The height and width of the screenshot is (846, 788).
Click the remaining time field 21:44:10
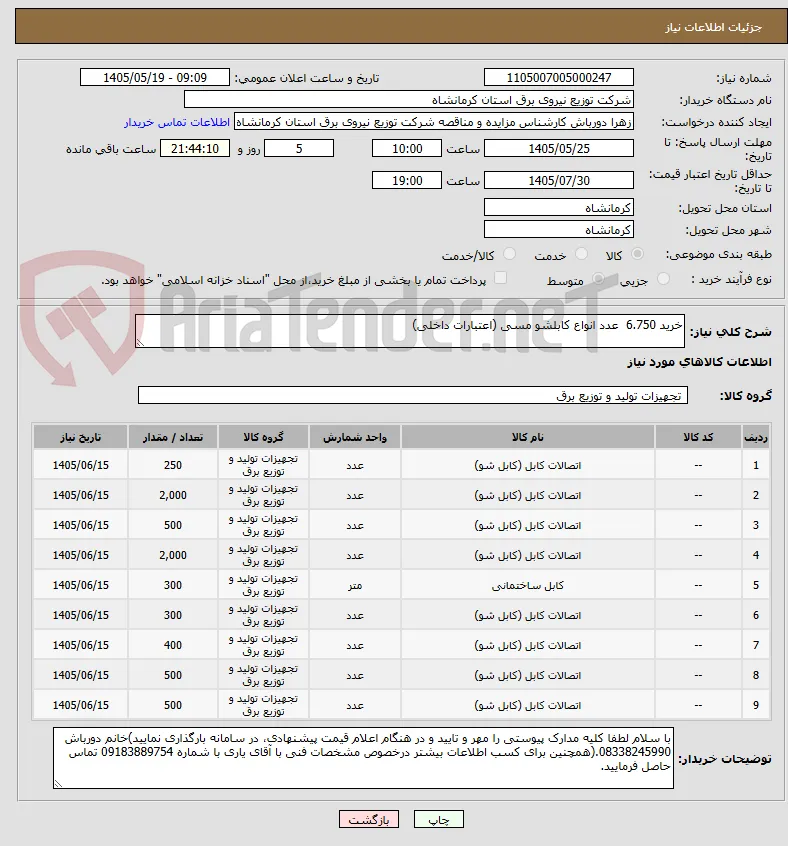195,148
